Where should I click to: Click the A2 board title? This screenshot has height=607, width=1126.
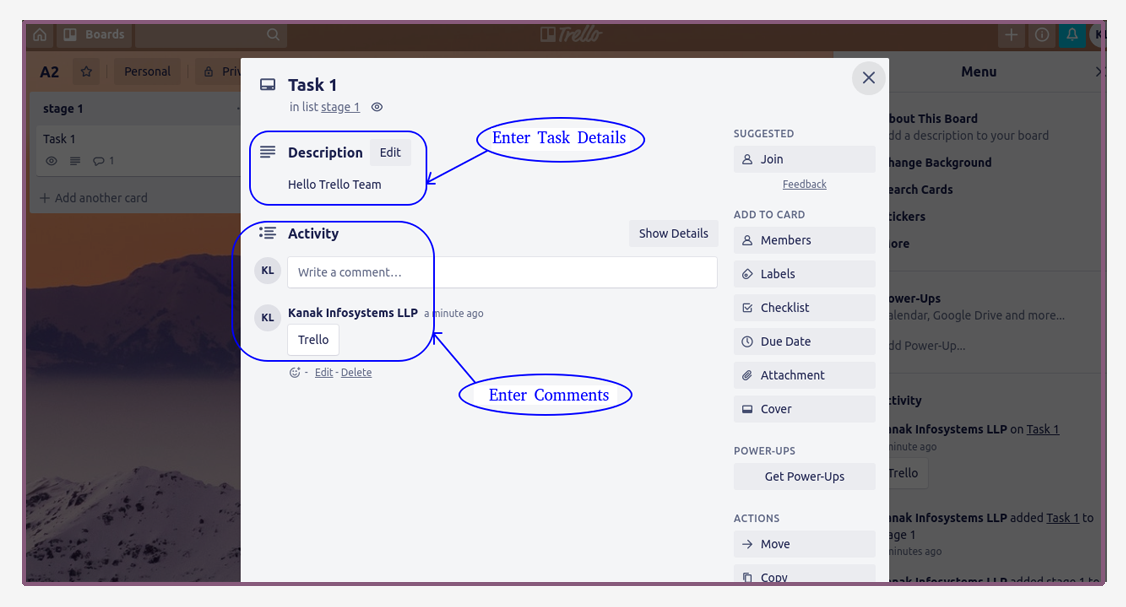50,72
